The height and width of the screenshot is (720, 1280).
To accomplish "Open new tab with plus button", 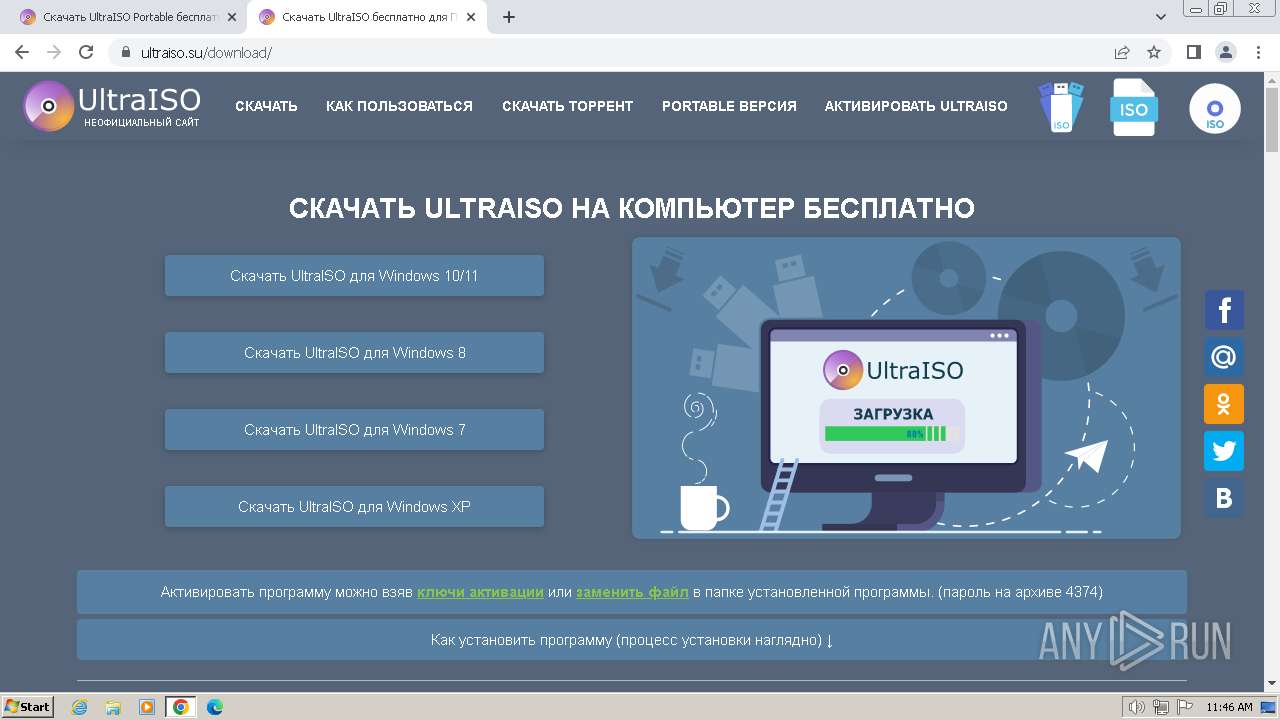I will pyautogui.click(x=509, y=17).
